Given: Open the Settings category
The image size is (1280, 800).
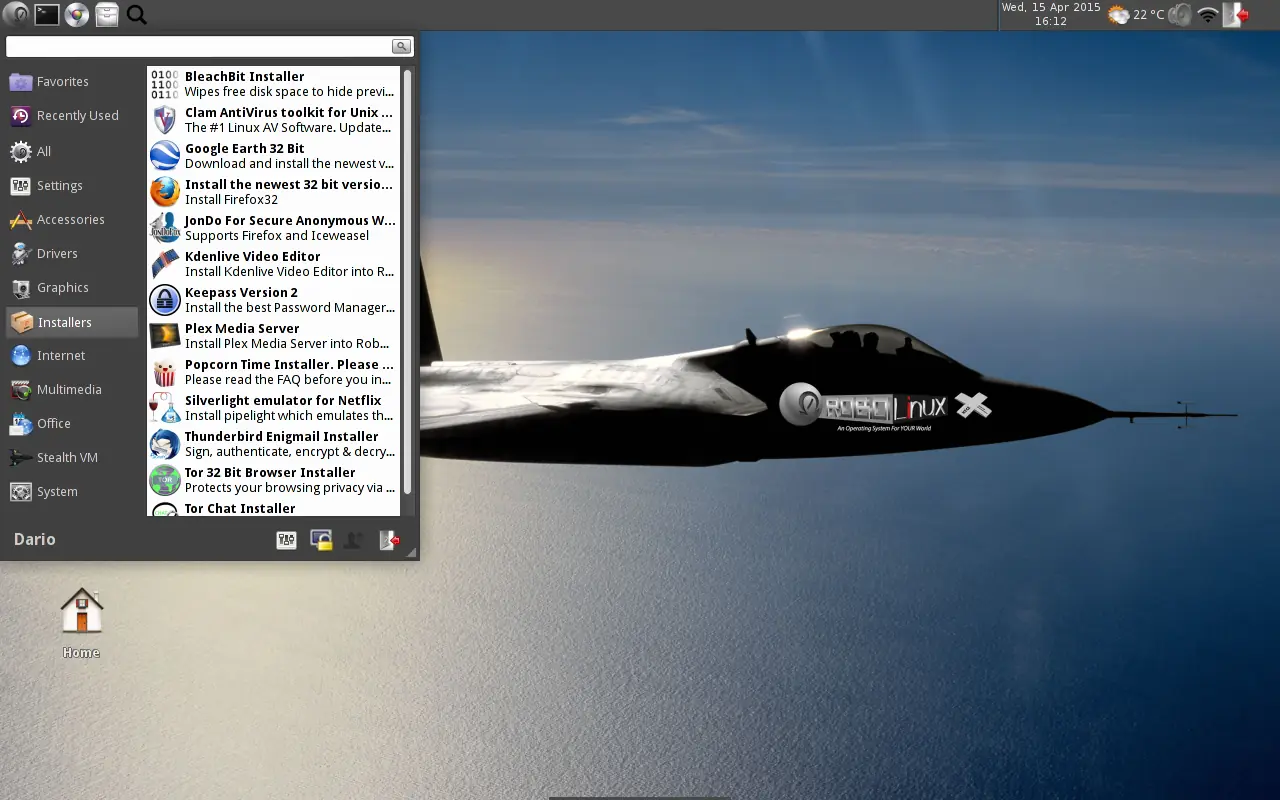Looking at the screenshot, I should pyautogui.click(x=71, y=186).
